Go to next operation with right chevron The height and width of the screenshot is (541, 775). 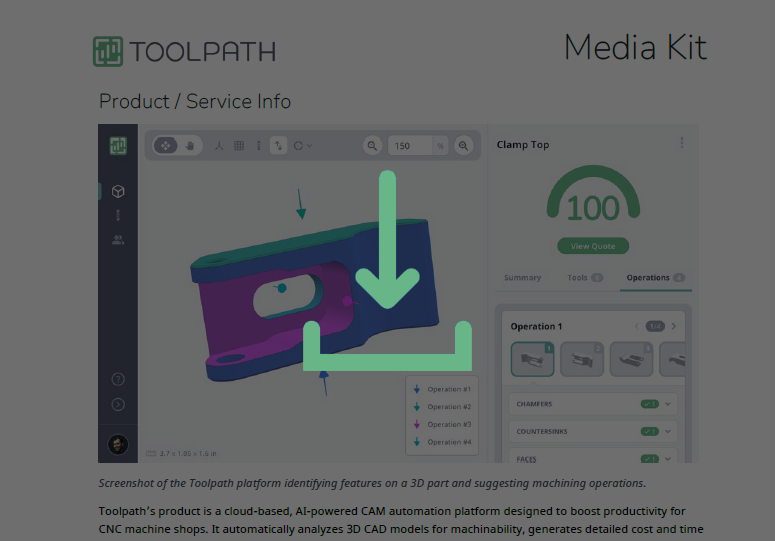click(674, 327)
